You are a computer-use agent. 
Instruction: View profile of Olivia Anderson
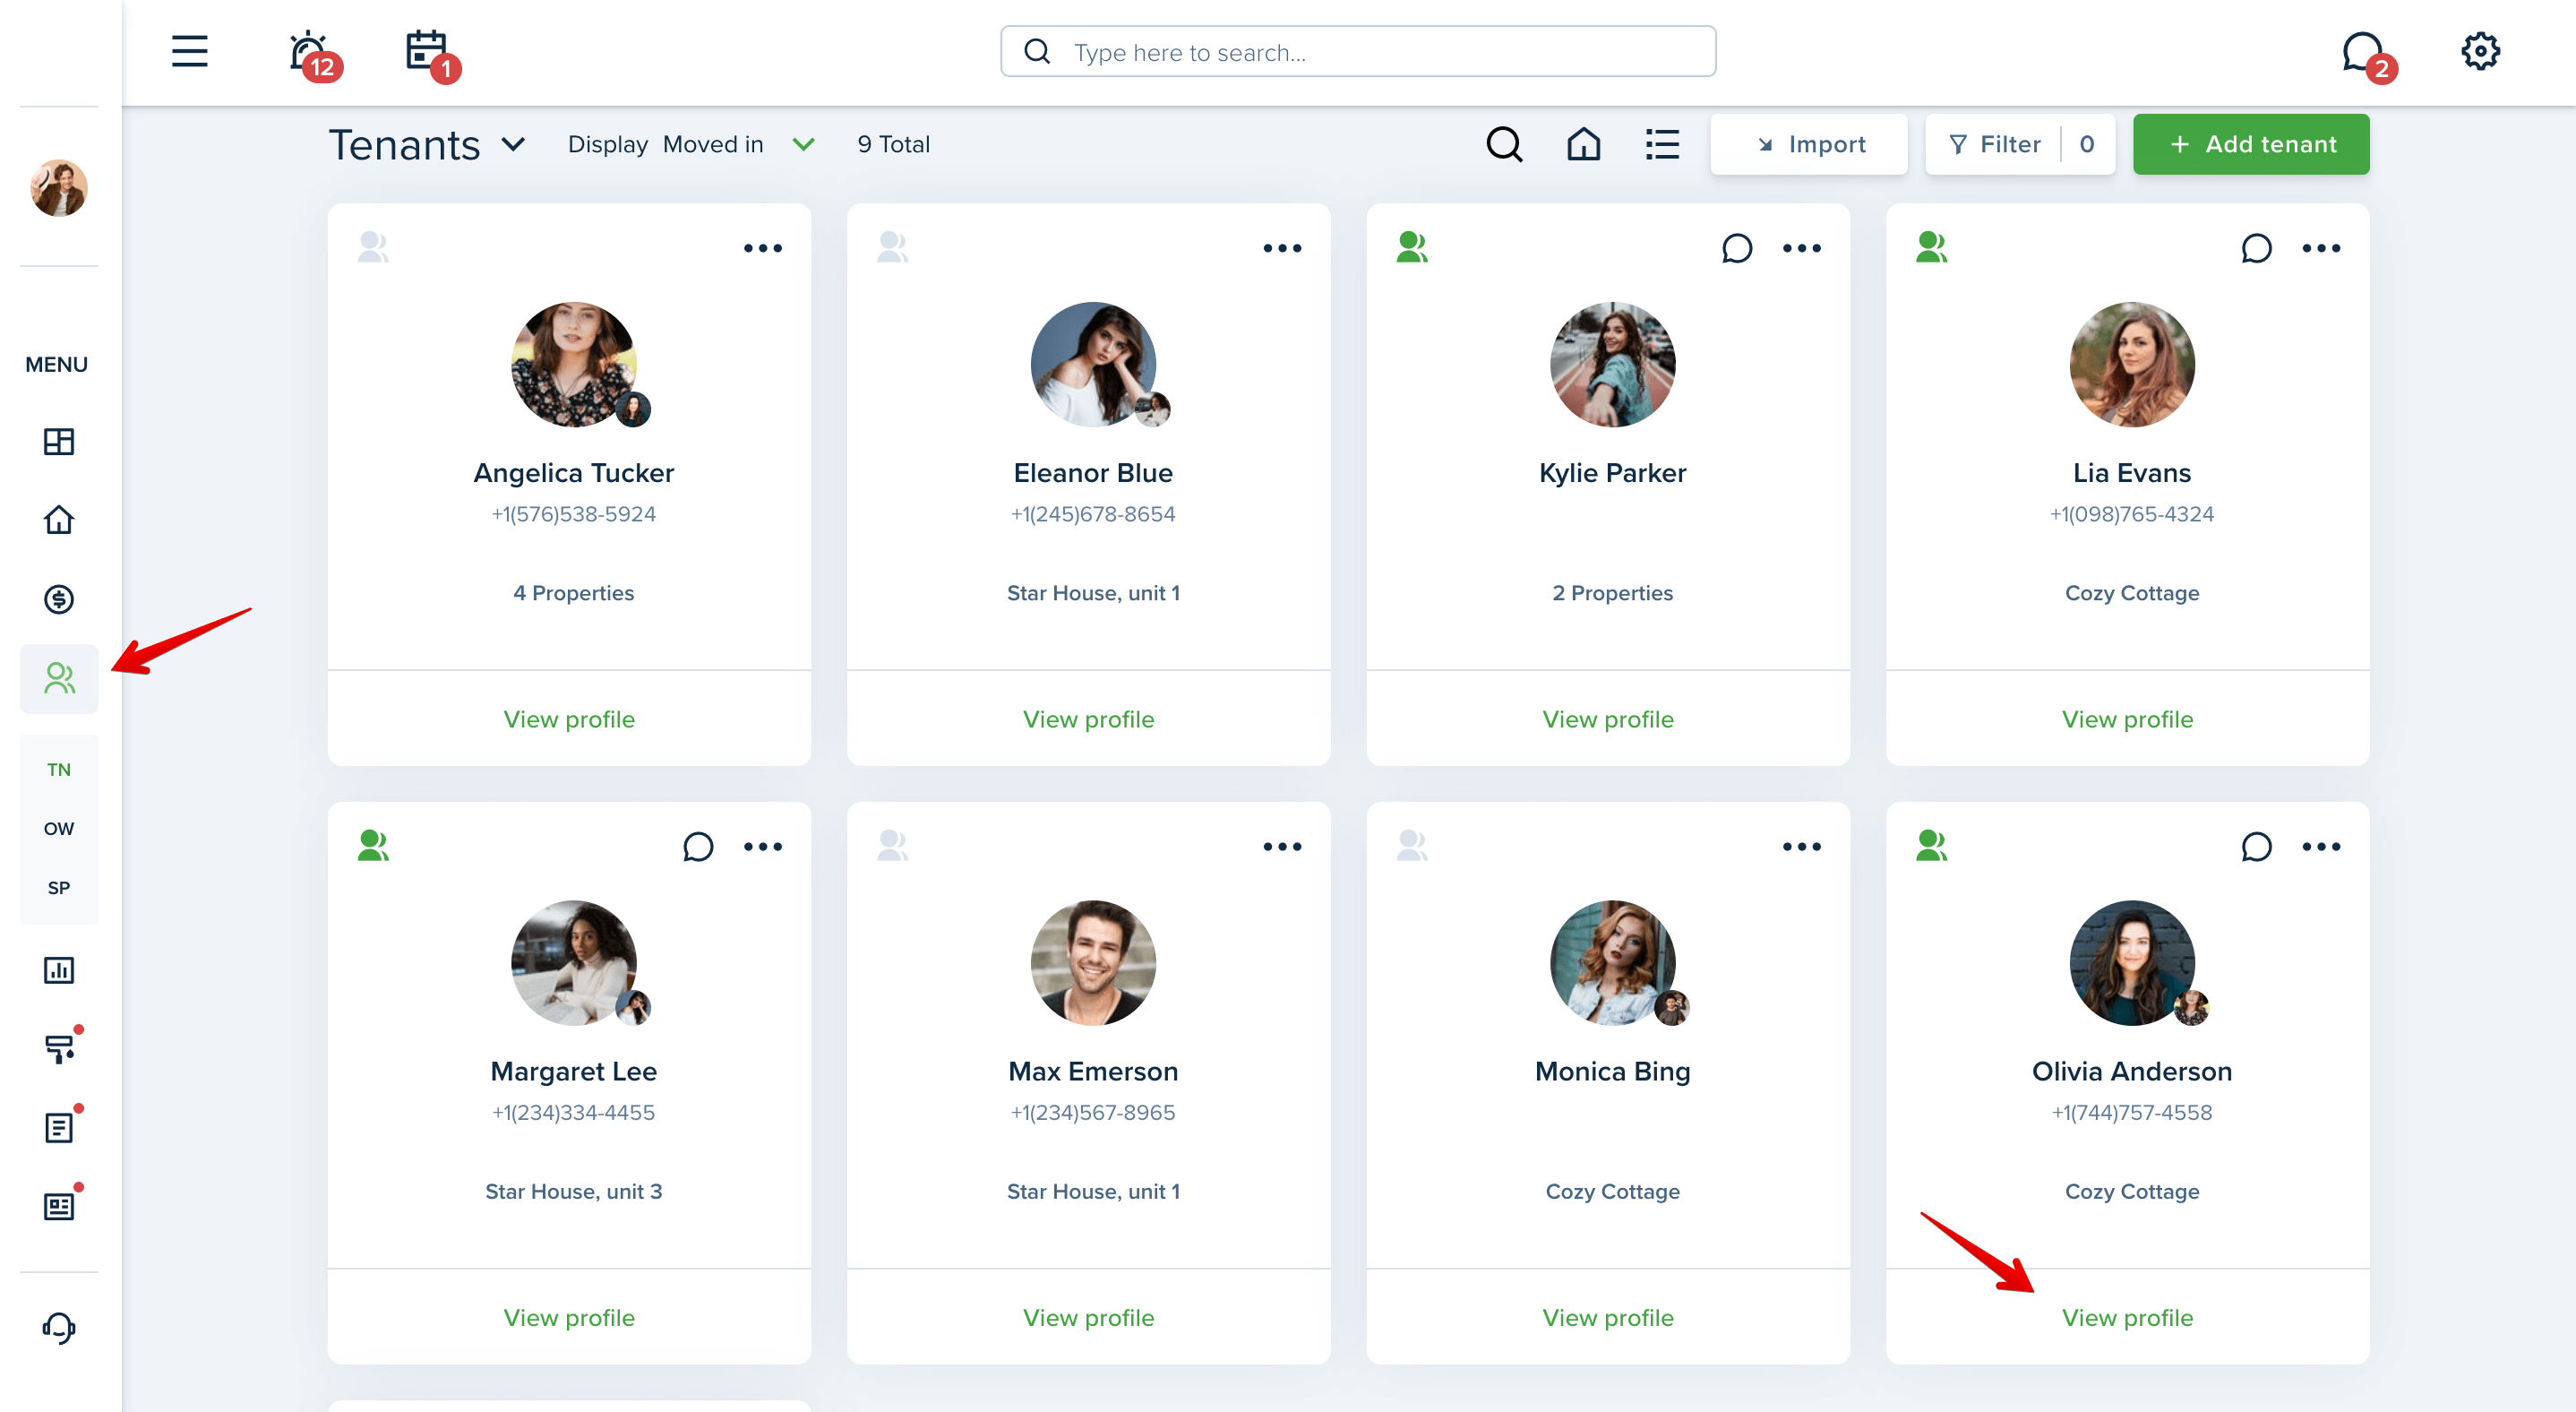tap(2127, 1318)
